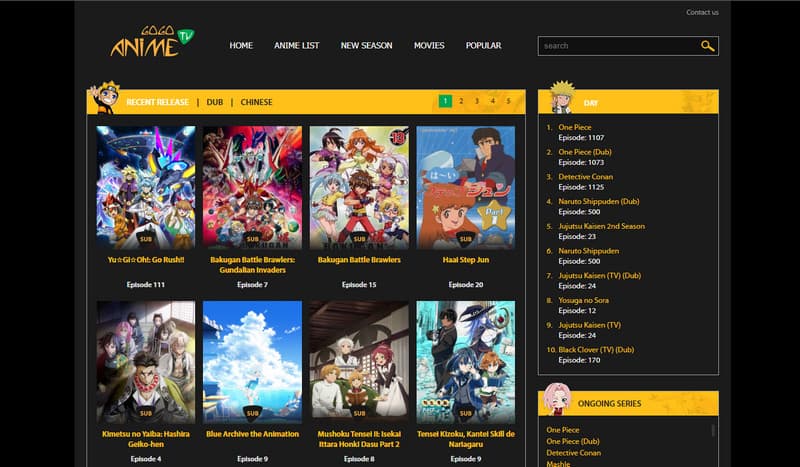Click the Yu☆Gi☆Oh!: Go Rush!! title link
800x467 pixels.
[x=146, y=260]
